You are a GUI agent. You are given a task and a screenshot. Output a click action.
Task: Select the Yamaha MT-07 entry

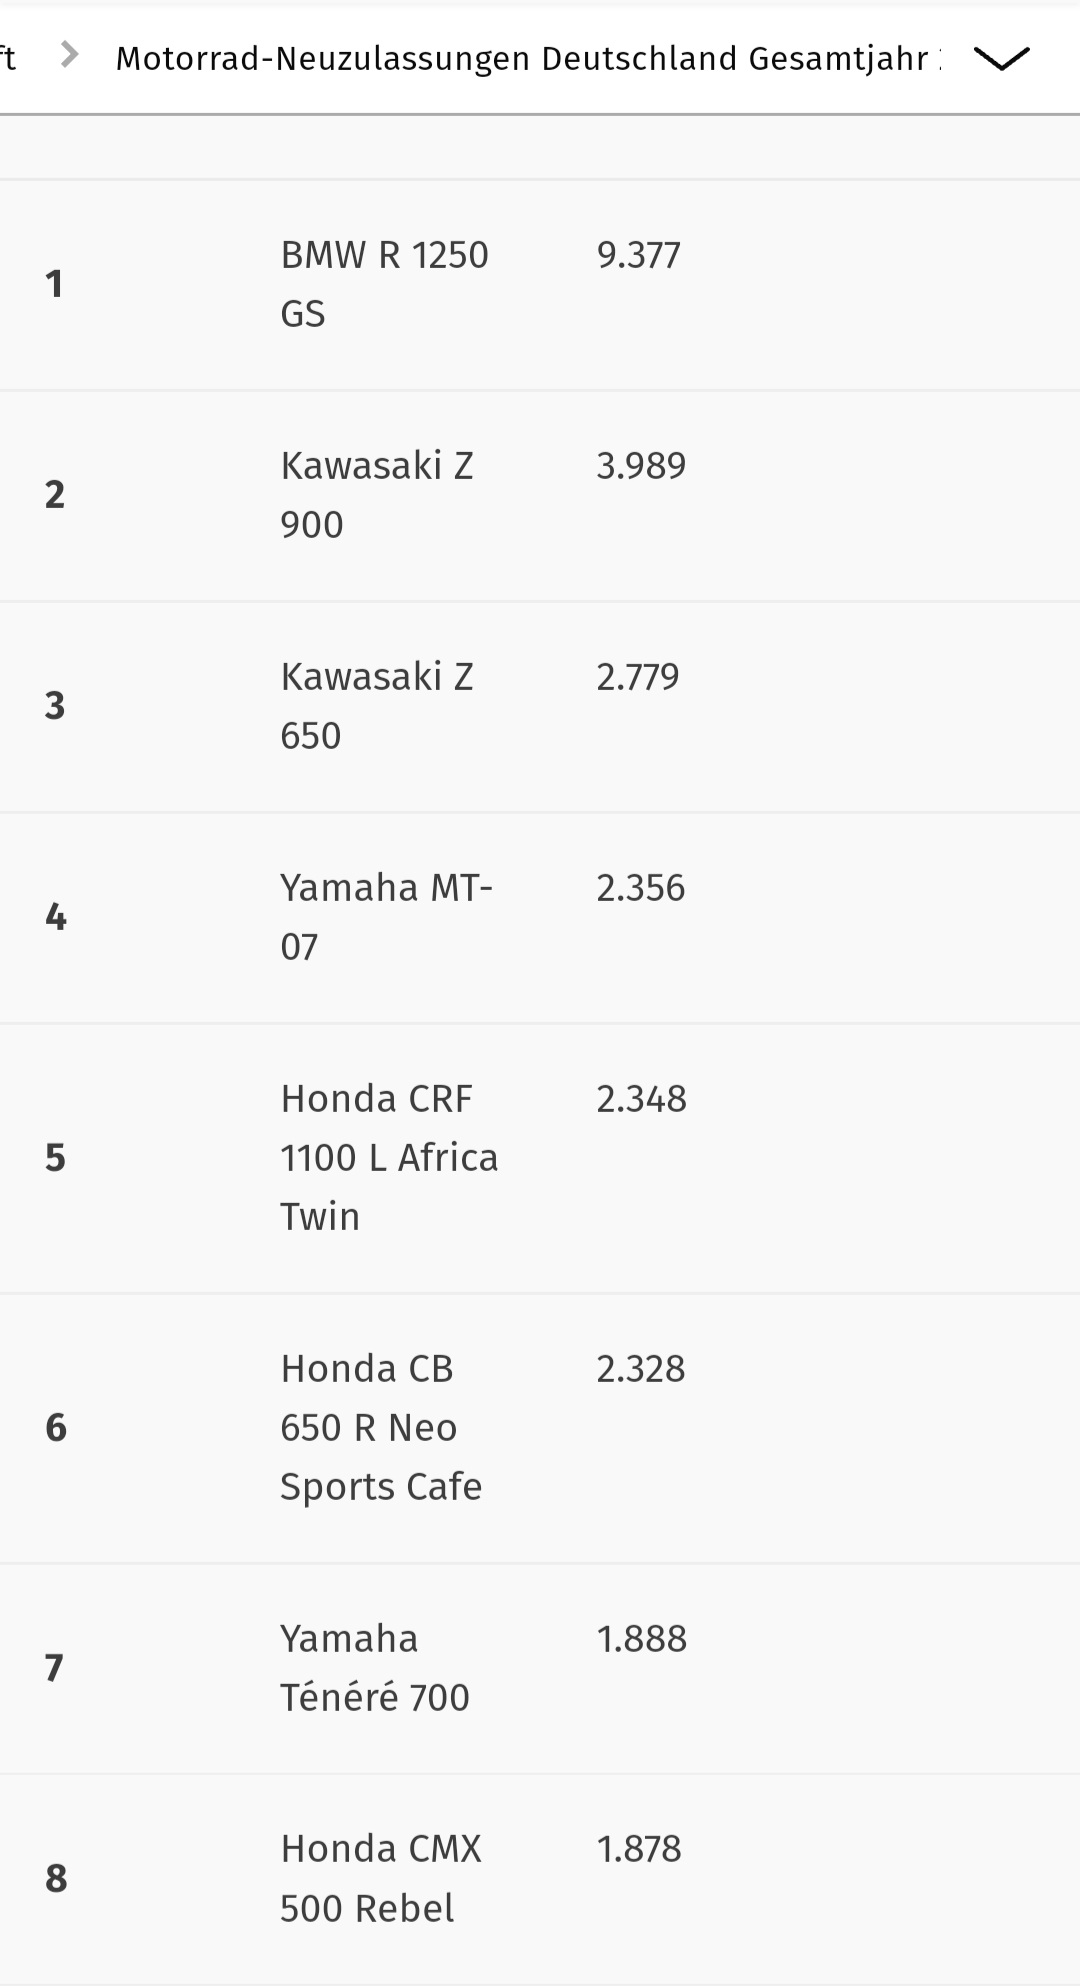386,917
